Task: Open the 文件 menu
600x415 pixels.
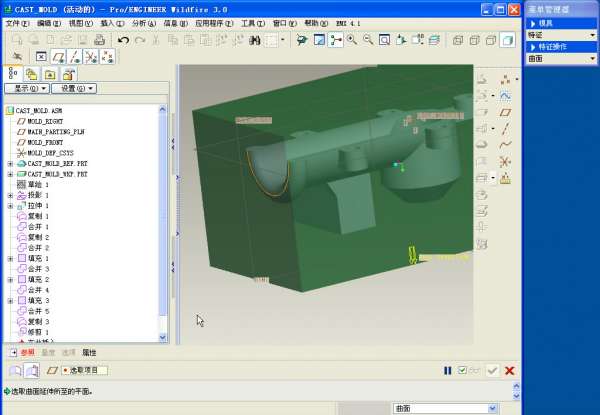Action: pos(17,23)
